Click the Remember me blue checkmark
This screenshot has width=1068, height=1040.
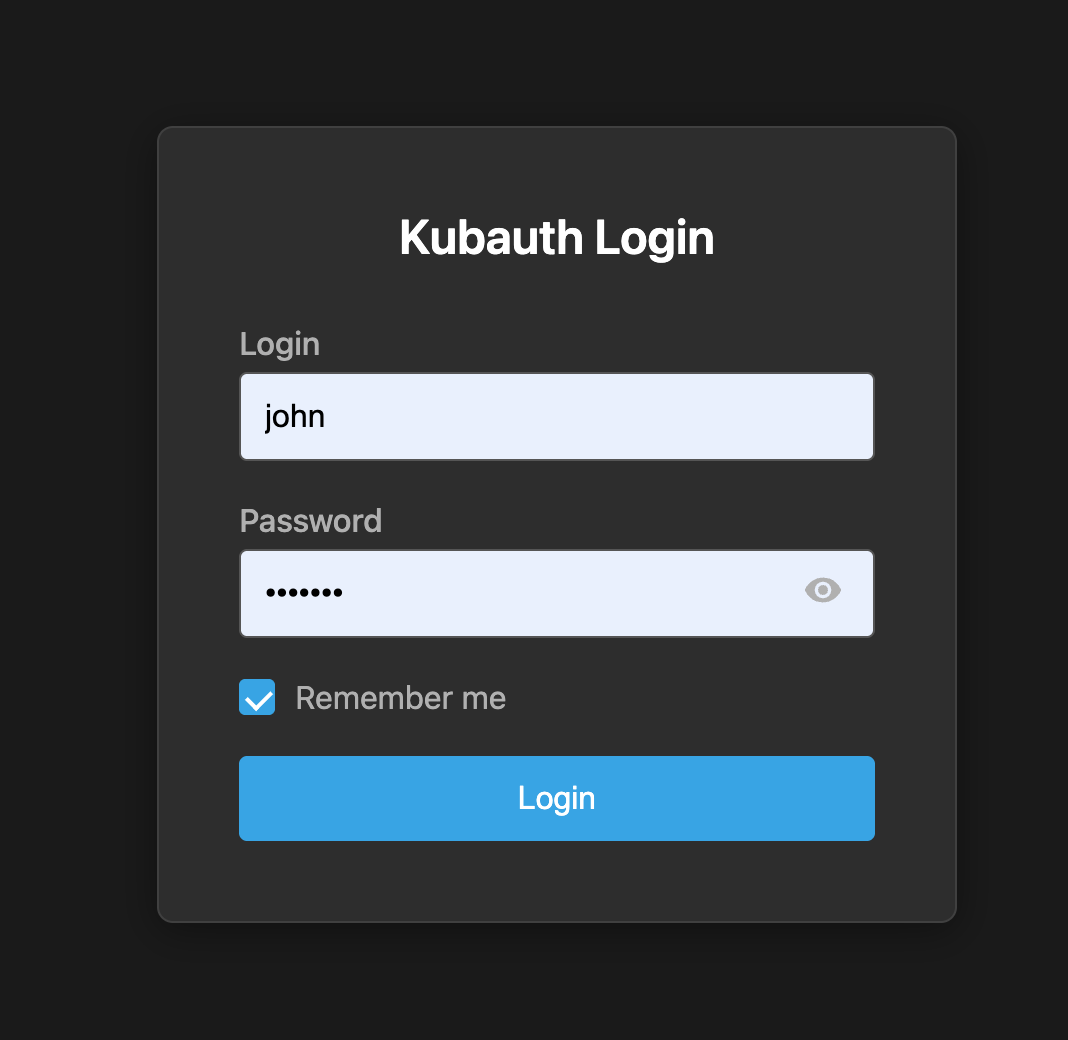(x=256, y=697)
